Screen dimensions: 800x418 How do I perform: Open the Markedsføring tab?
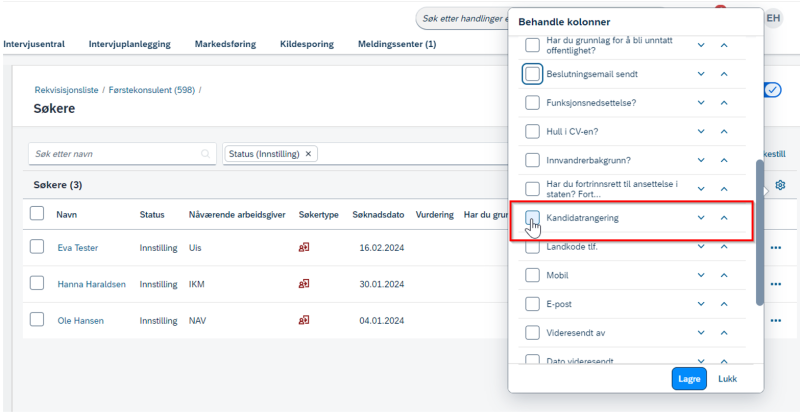[225, 44]
